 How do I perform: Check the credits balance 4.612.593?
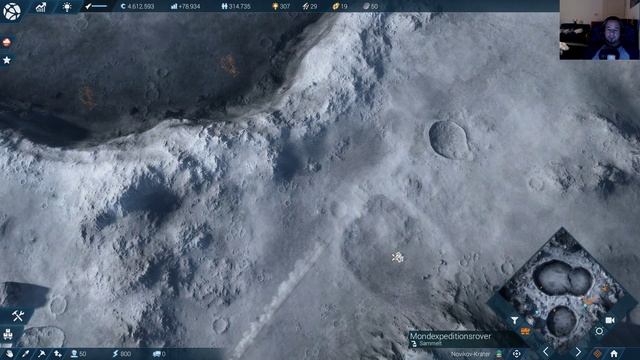[x=138, y=7]
